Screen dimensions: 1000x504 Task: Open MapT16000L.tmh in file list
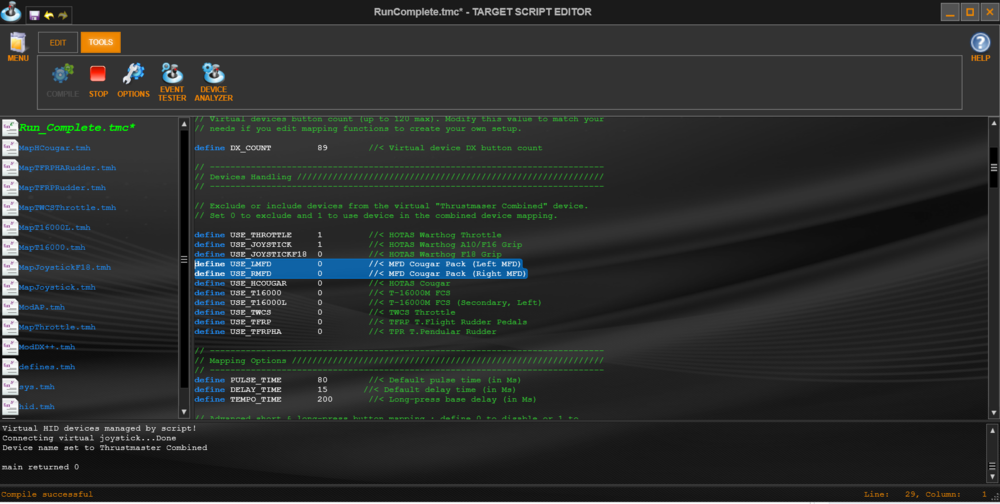(55, 227)
